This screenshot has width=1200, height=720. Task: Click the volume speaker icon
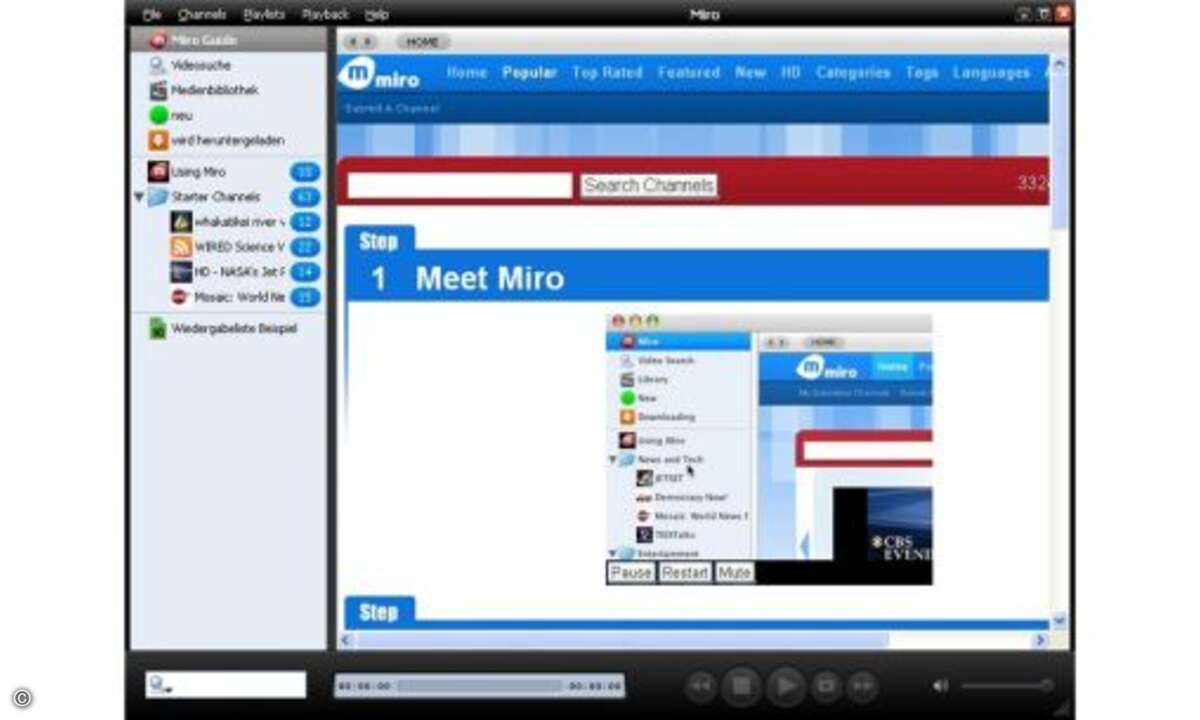coord(940,686)
